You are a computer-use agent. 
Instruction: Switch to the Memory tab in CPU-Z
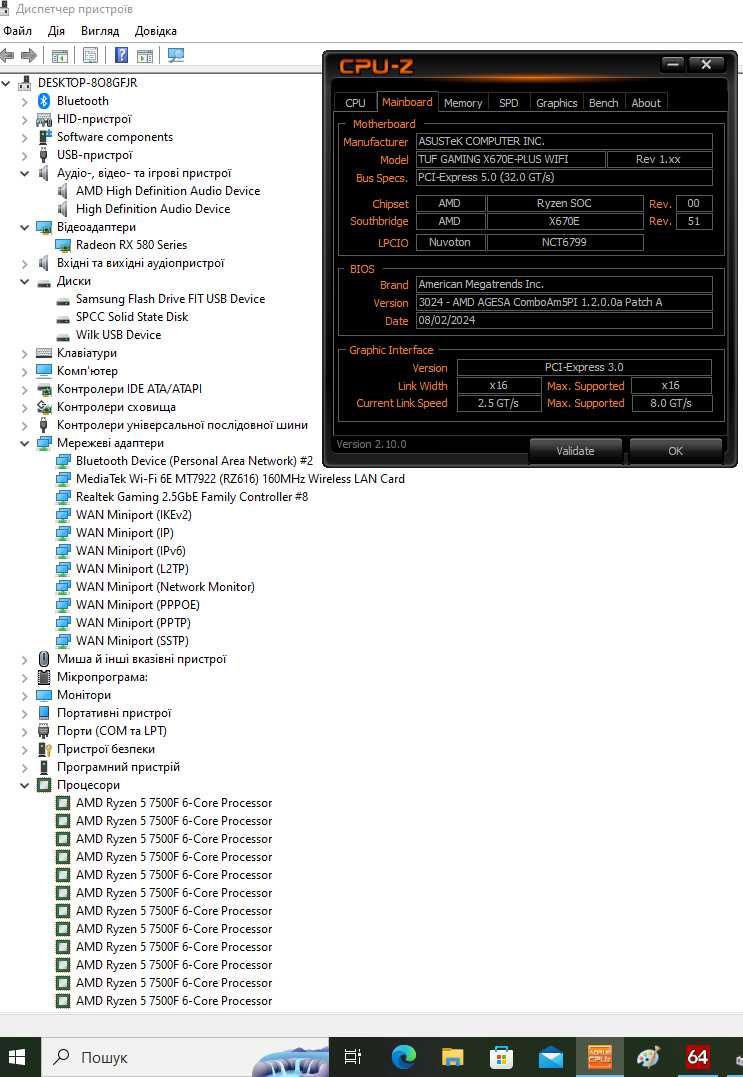coord(463,102)
